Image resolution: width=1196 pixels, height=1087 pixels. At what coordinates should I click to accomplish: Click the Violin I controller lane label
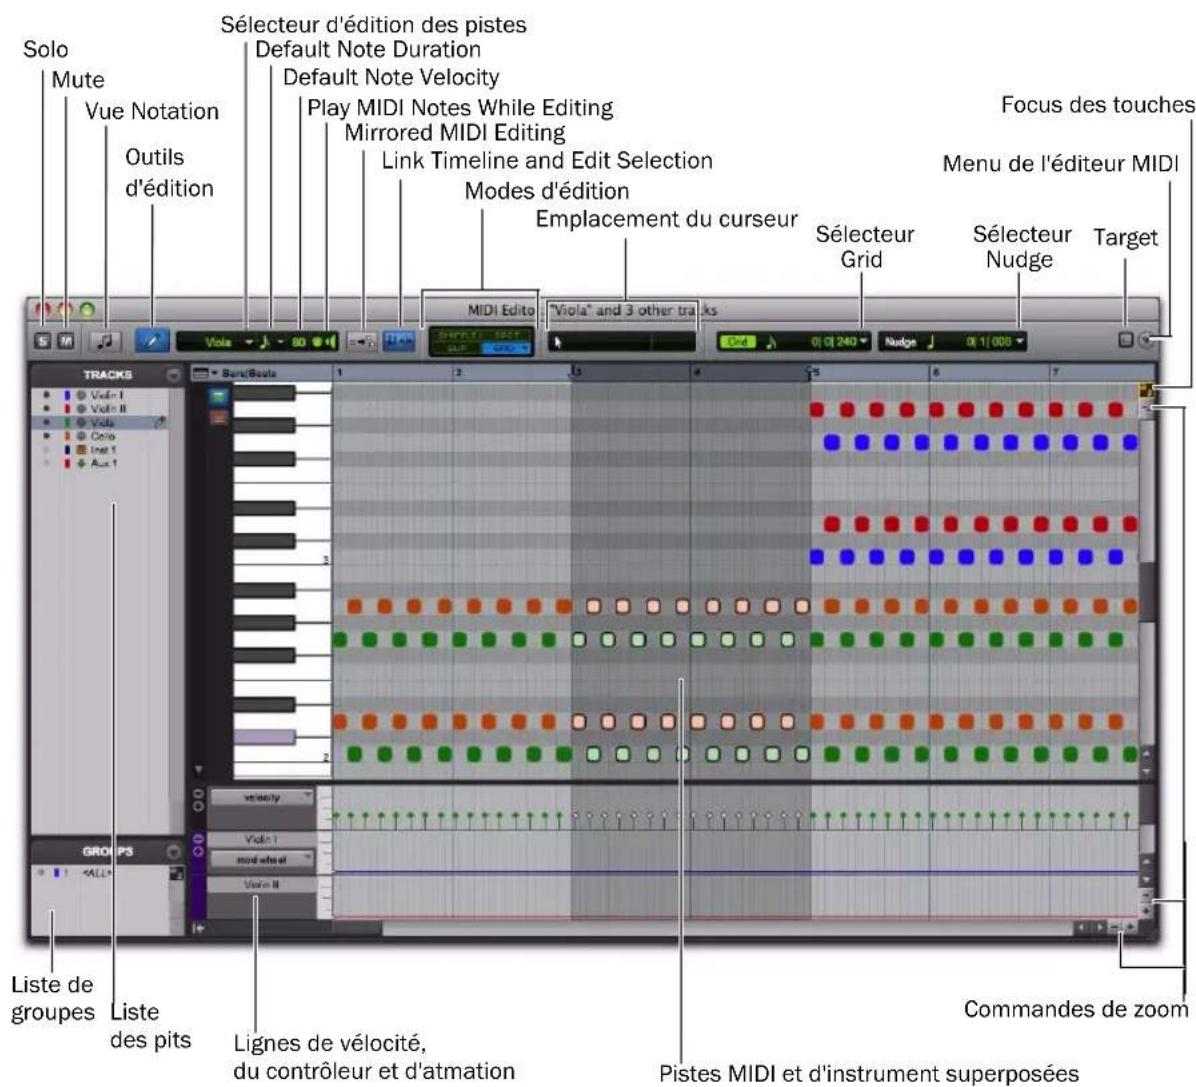pyautogui.click(x=261, y=839)
